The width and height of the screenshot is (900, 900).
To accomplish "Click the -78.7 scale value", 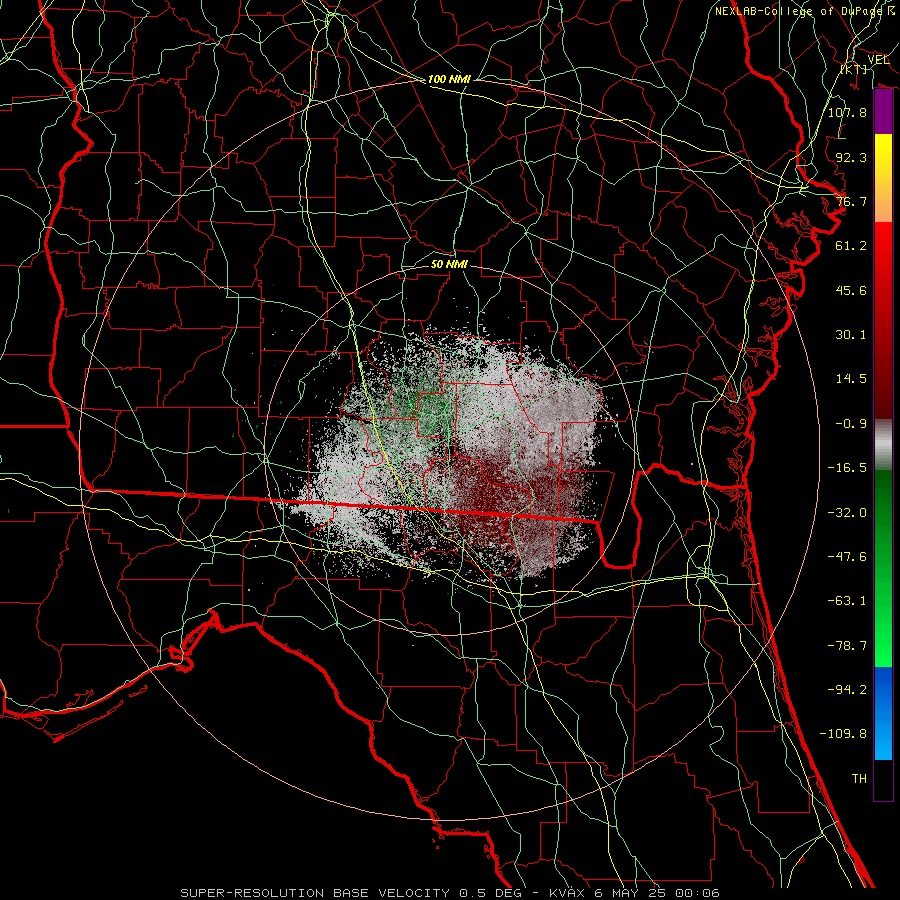I will tap(847, 646).
